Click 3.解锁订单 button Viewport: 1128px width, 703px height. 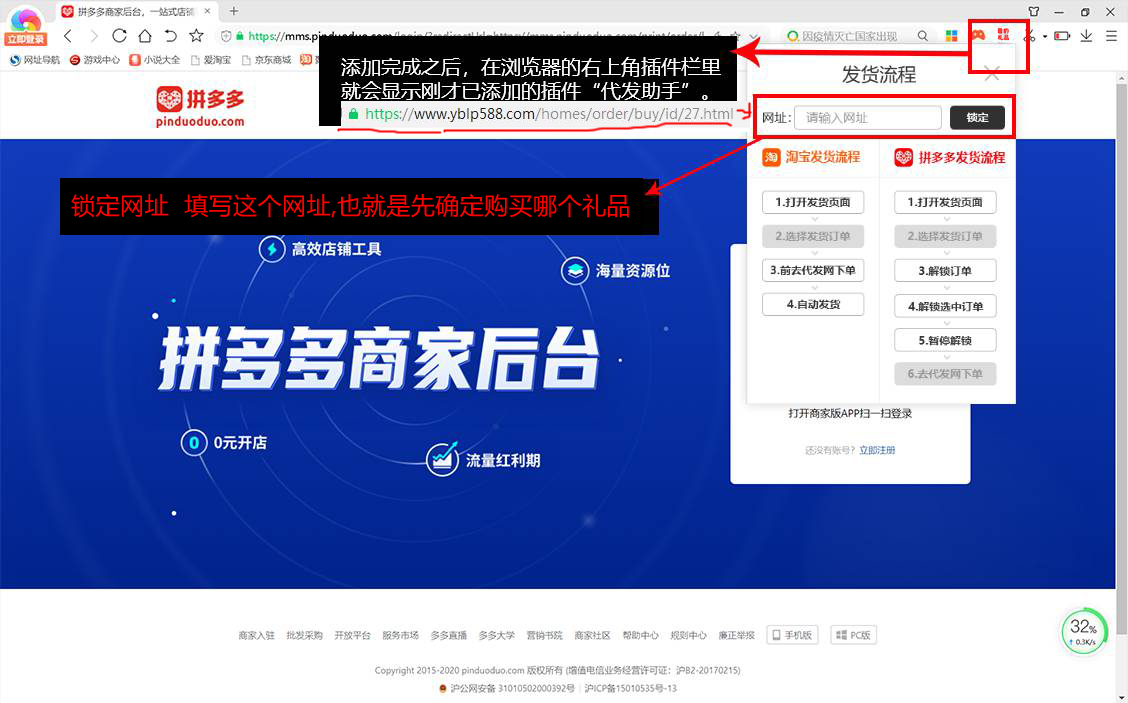point(945,271)
